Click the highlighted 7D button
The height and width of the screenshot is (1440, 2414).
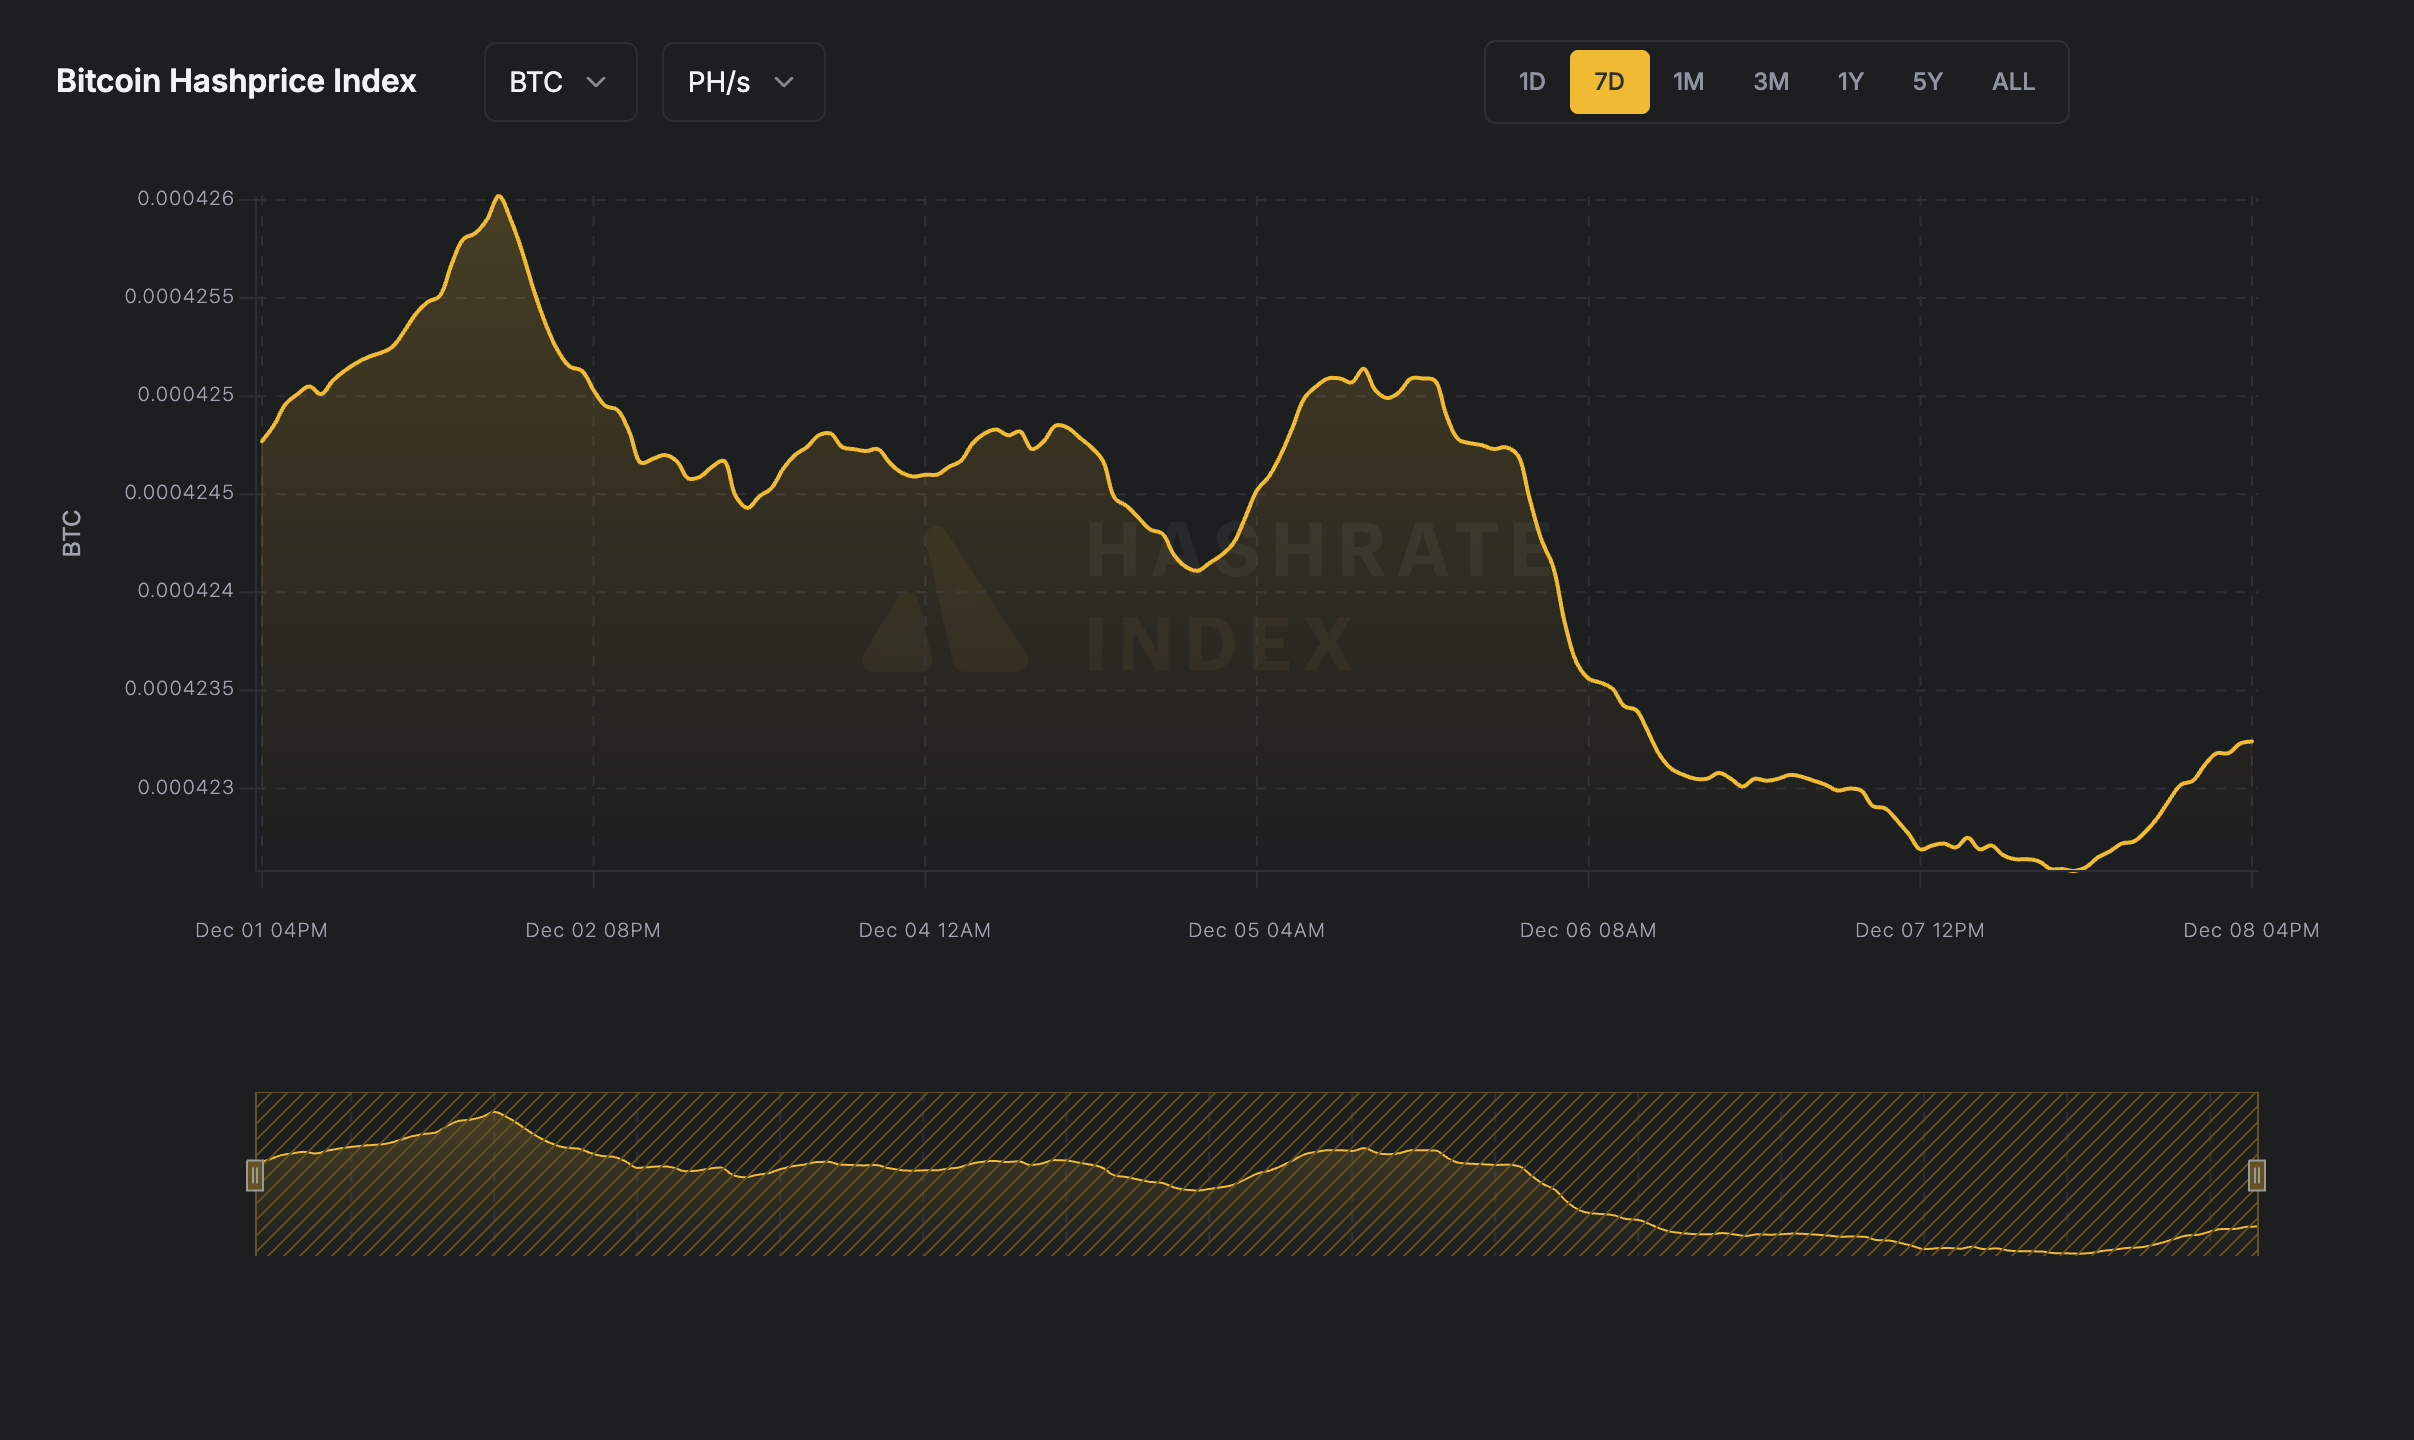pyautogui.click(x=1609, y=81)
